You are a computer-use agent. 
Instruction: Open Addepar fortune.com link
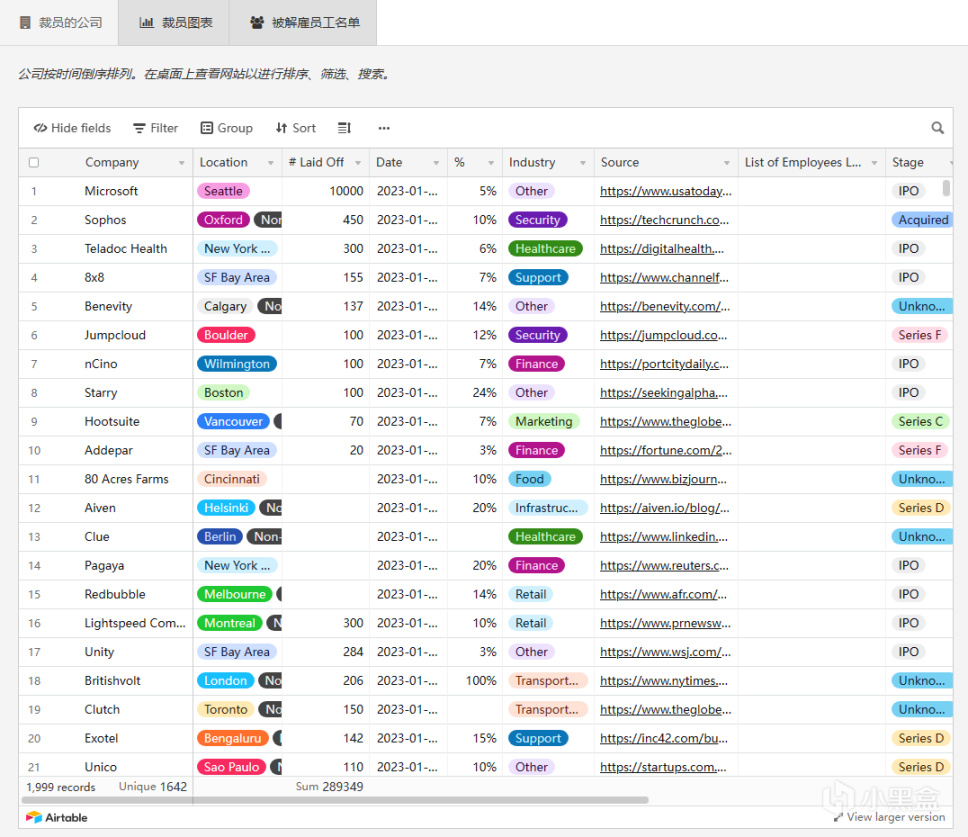[666, 451]
